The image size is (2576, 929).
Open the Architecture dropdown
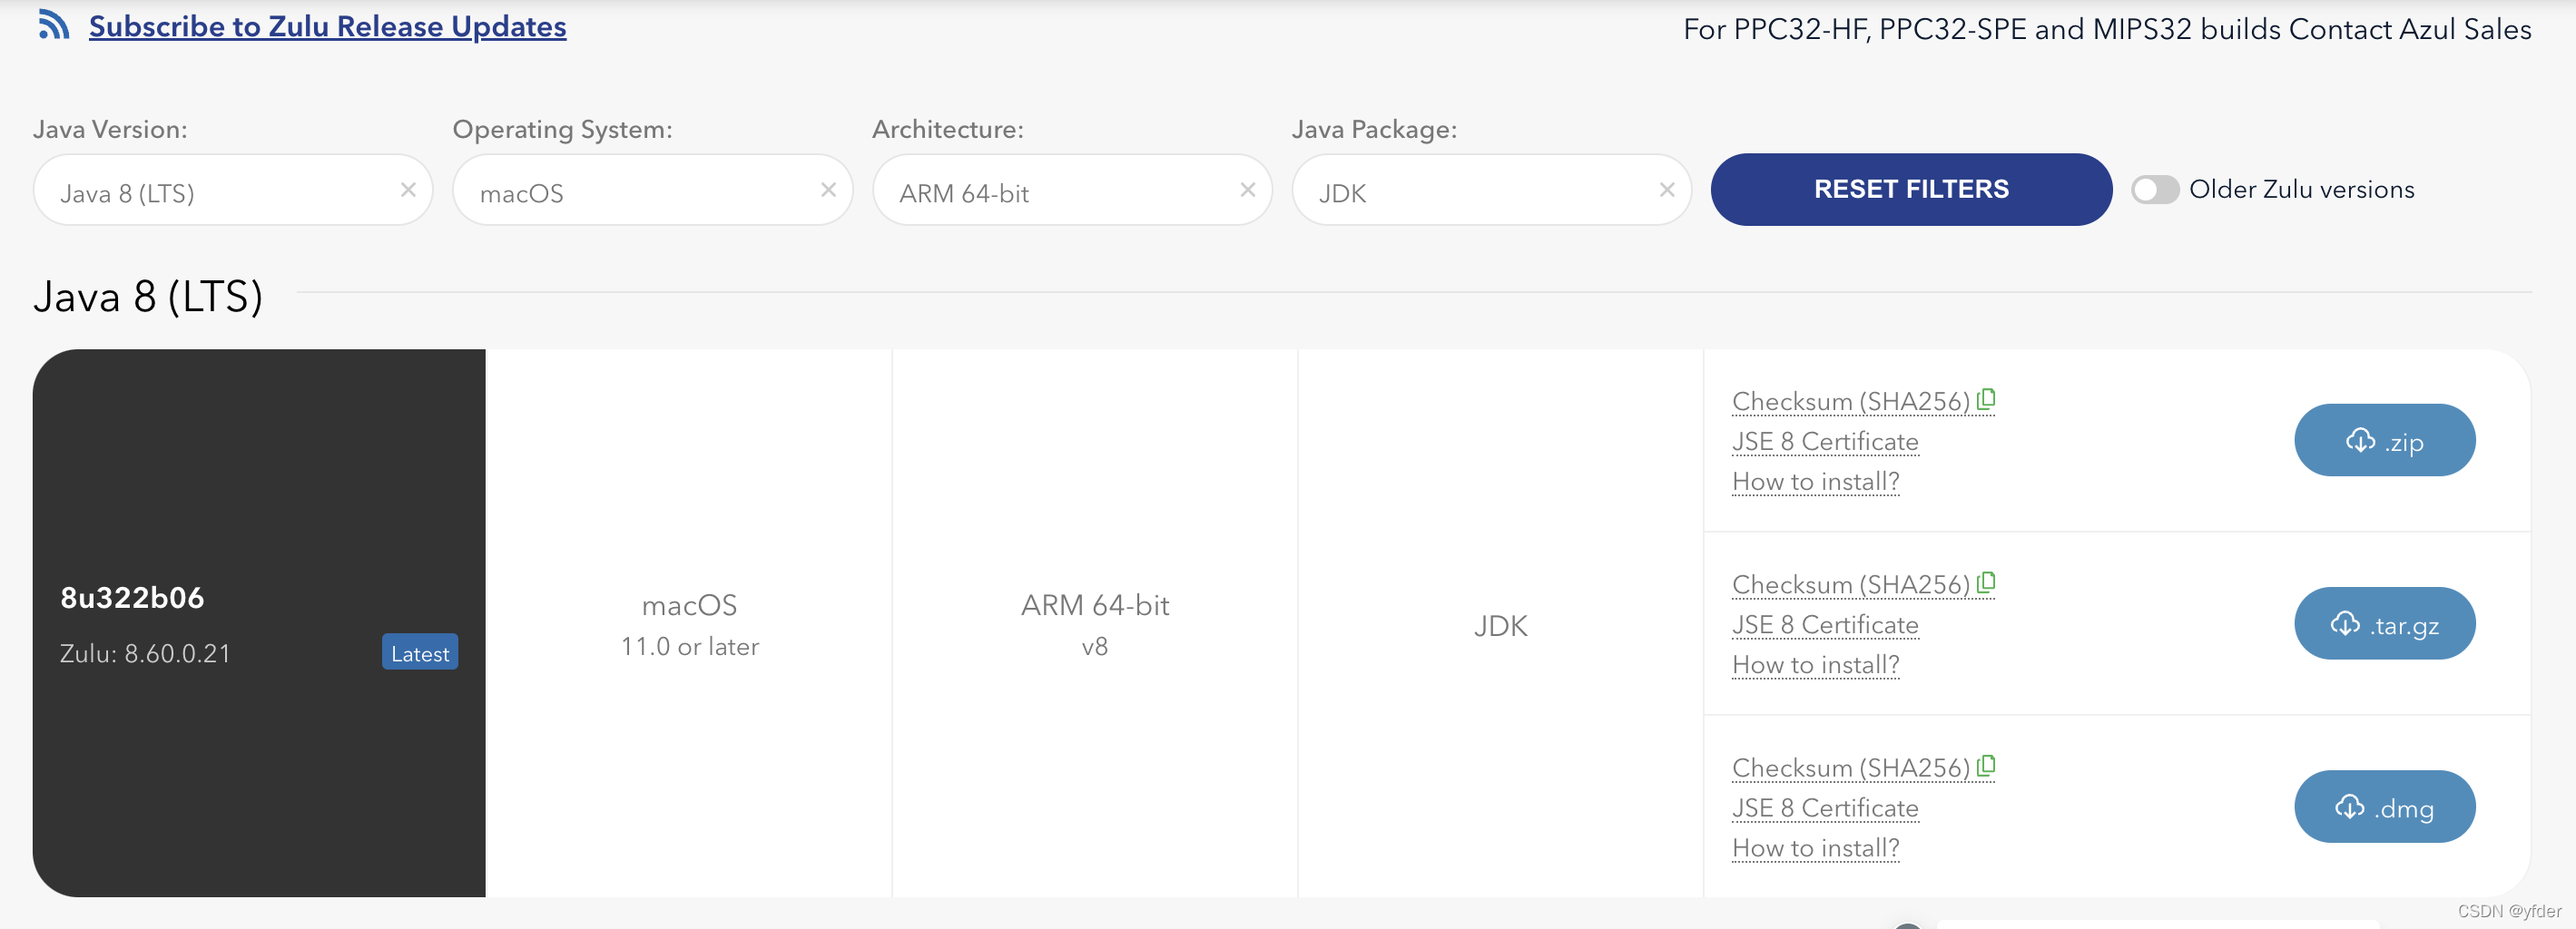point(1072,190)
